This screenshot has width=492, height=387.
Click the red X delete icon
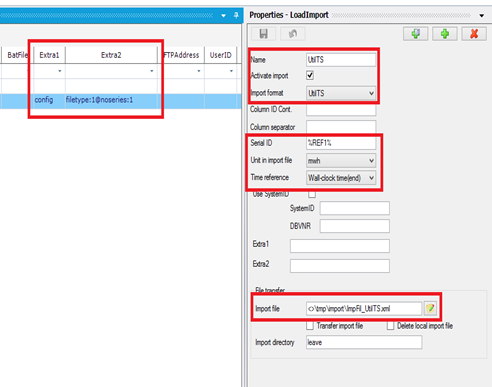(474, 34)
